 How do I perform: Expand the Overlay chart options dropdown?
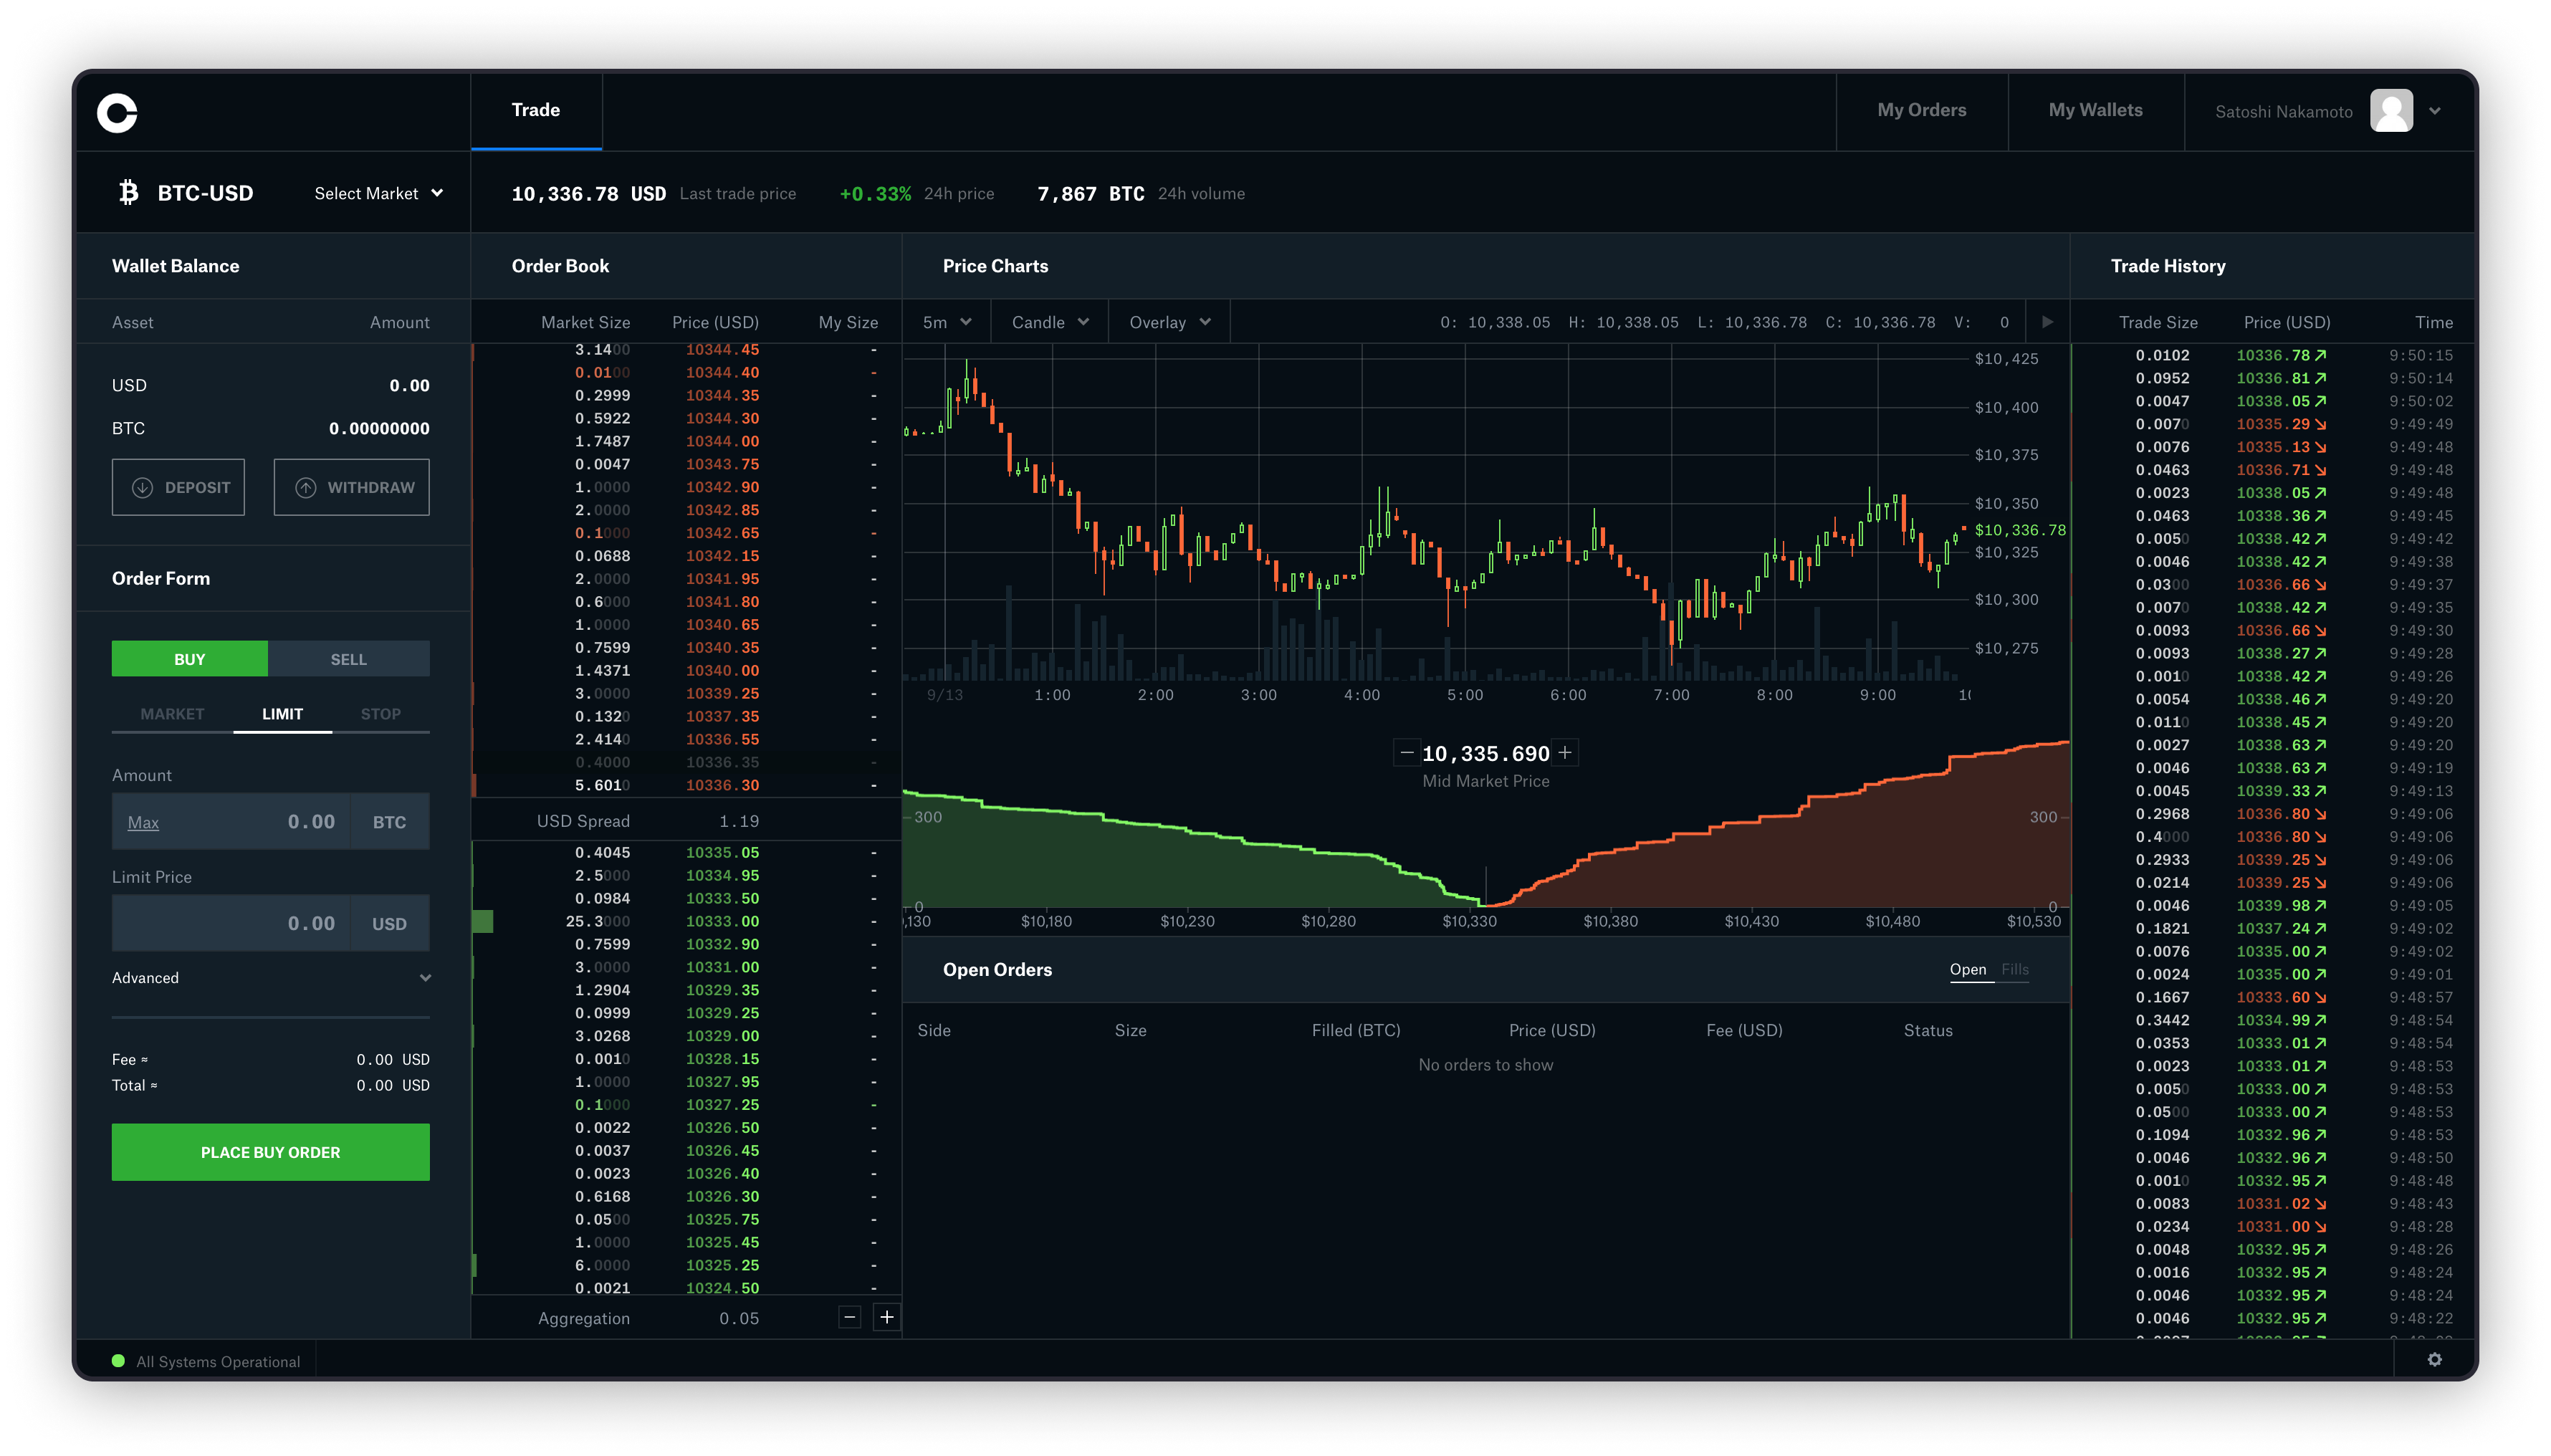[x=1167, y=322]
